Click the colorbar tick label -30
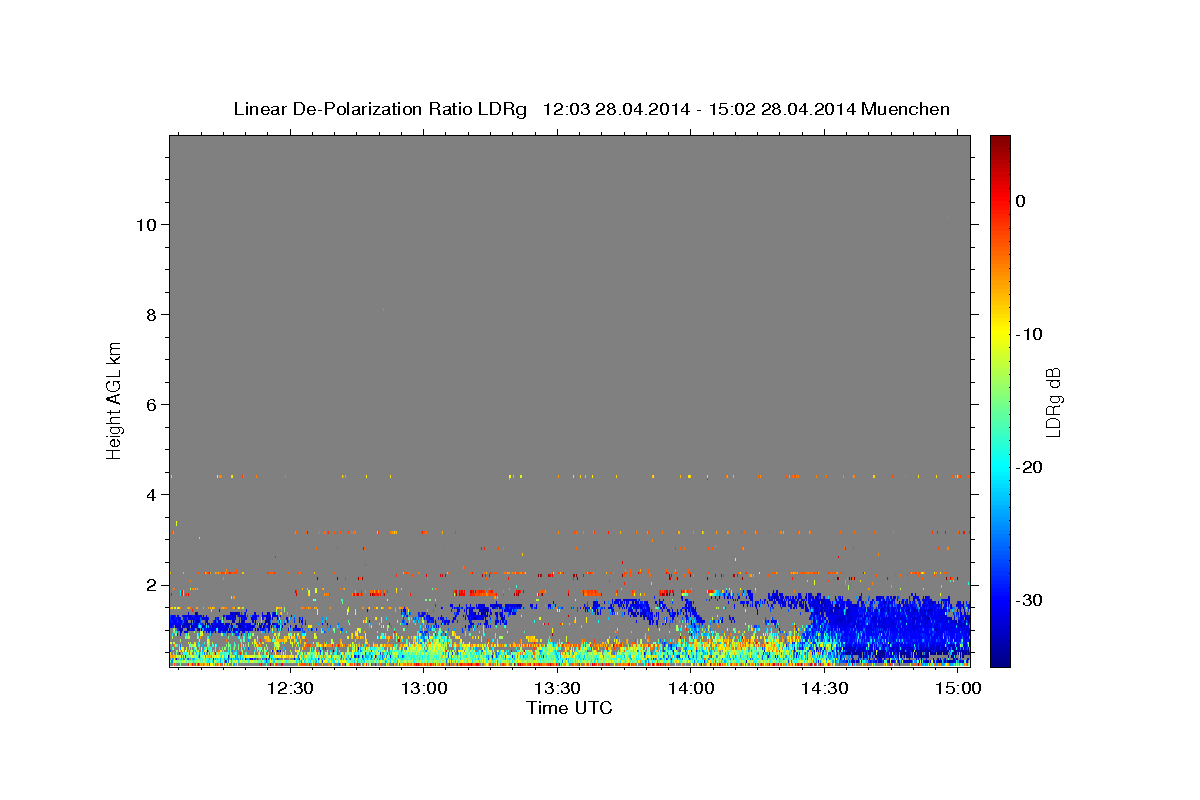 click(1030, 600)
